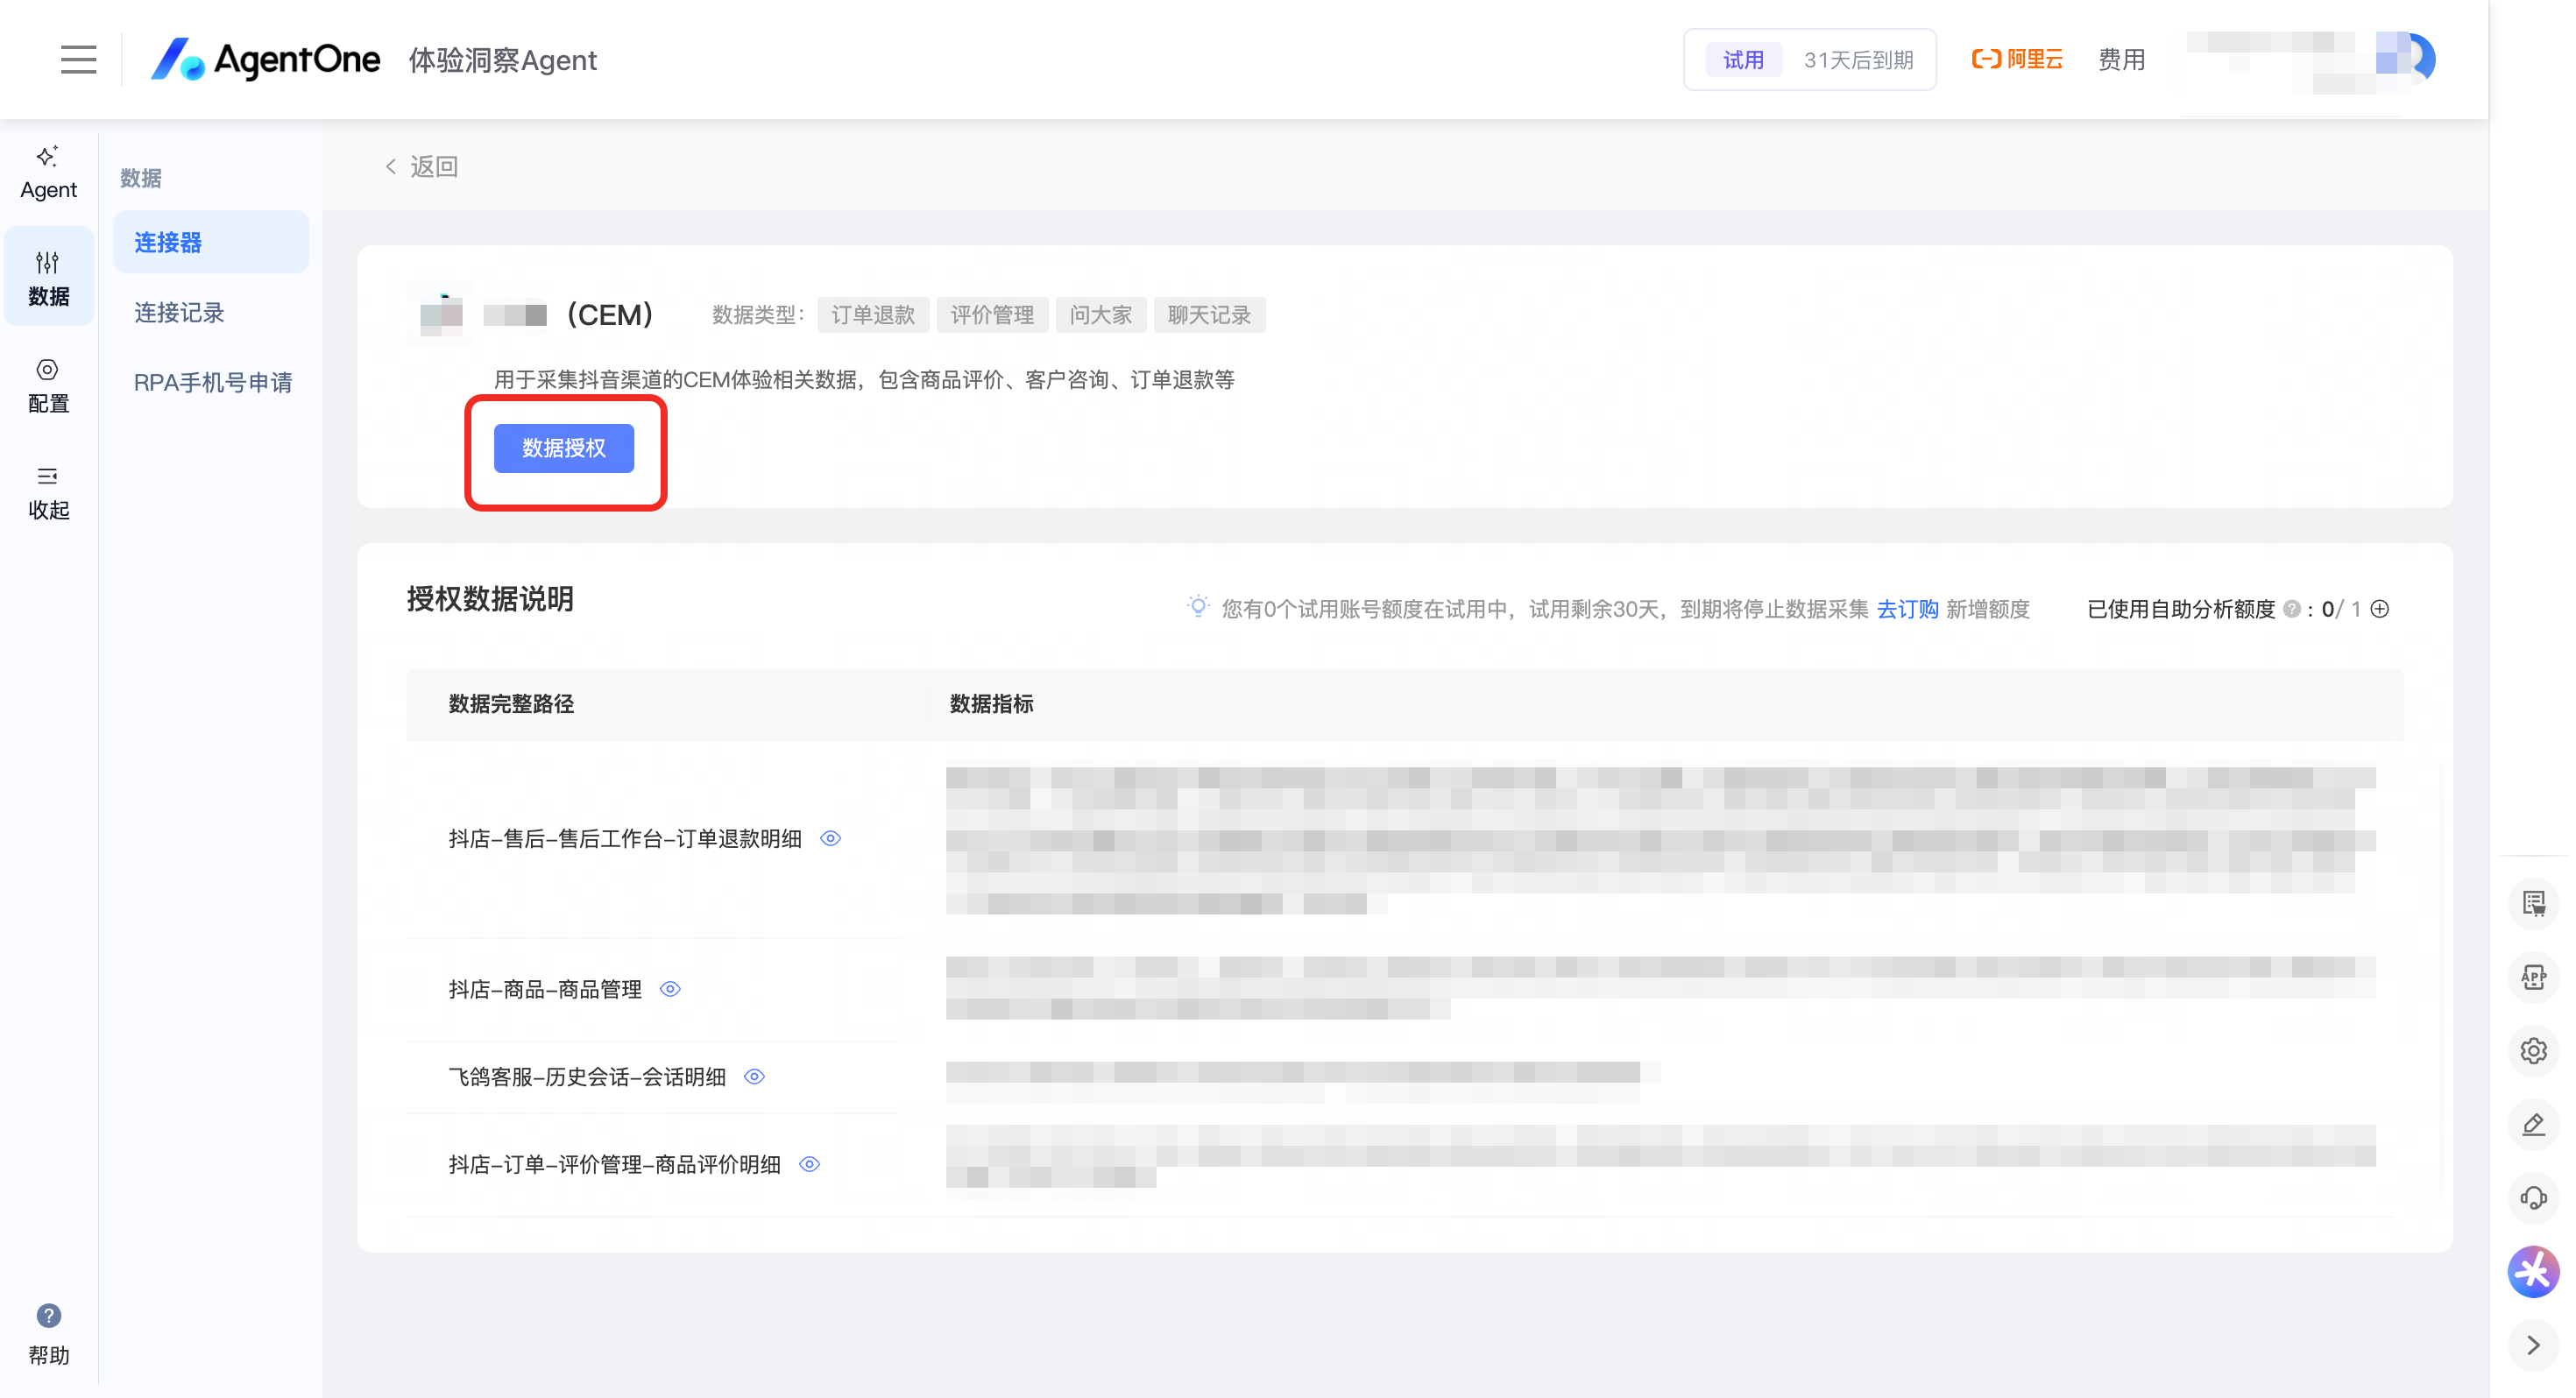Toggle eye icon beside 抖店-商品-商品管理
This screenshot has height=1398, width=2576.
point(670,989)
